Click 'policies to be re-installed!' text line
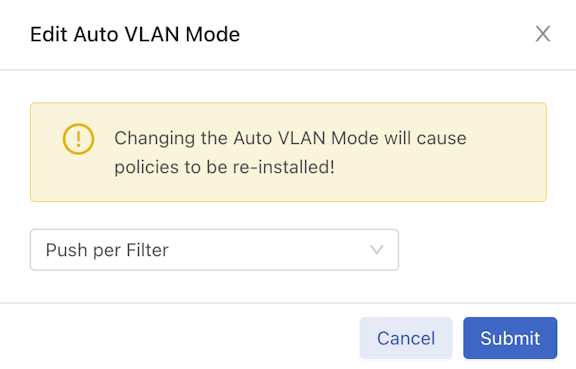576x369 pixels. click(224, 167)
